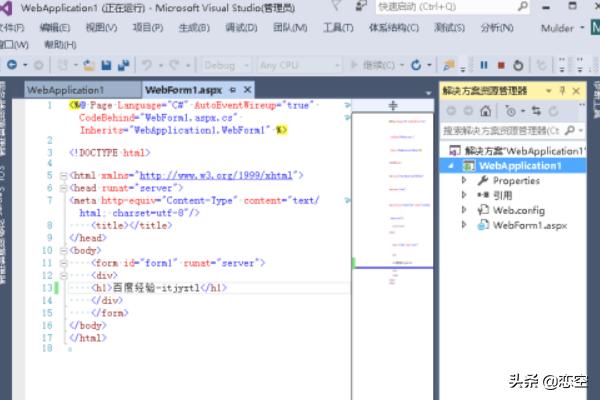600x400 pixels.
Task: Click the Home icon in Solution Explorer
Action: coord(486,111)
